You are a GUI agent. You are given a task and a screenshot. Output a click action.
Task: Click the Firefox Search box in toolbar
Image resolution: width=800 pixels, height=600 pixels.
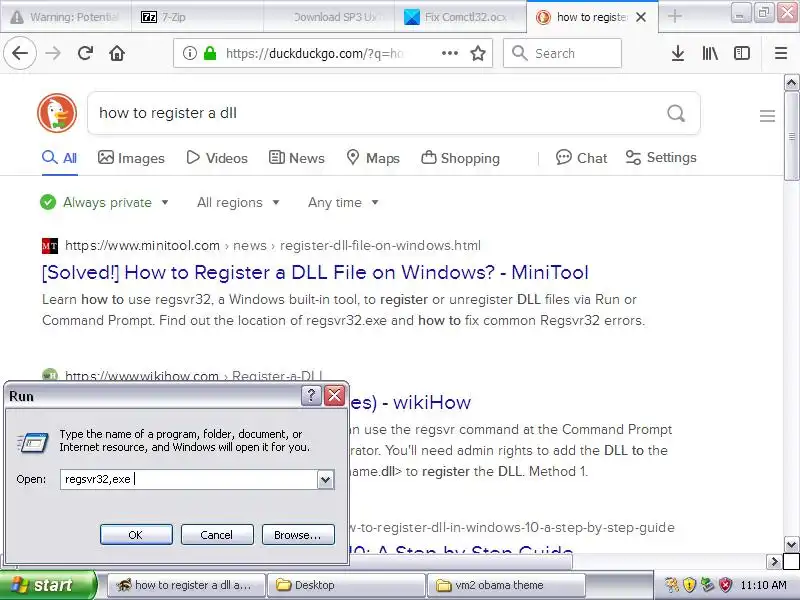coord(562,53)
